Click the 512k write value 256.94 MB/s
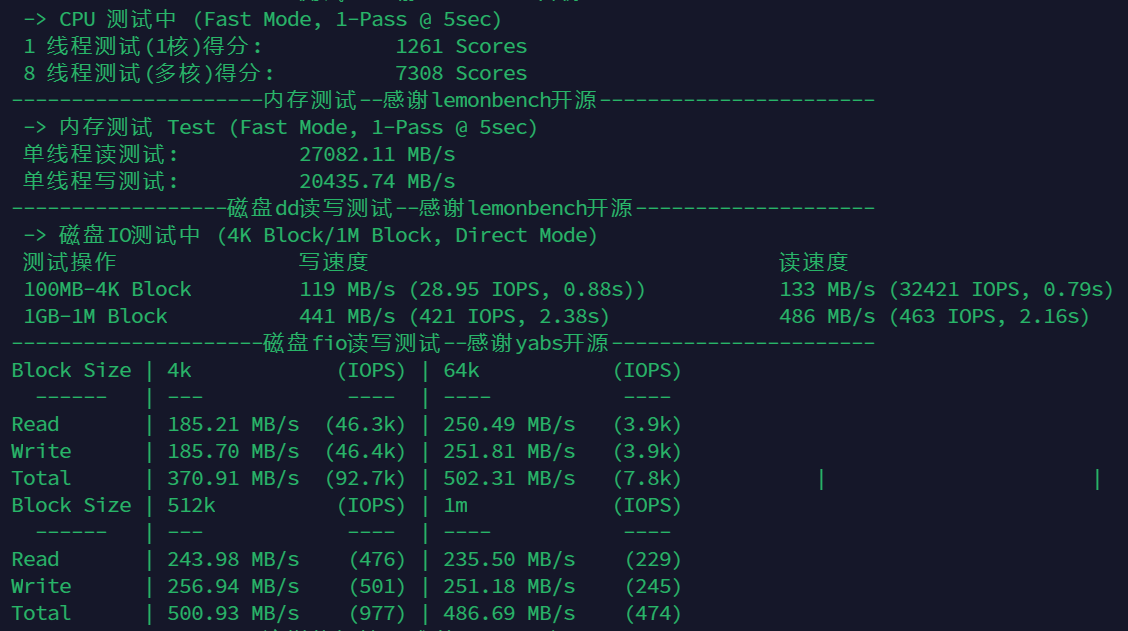This screenshot has width=1128, height=631. point(233,586)
